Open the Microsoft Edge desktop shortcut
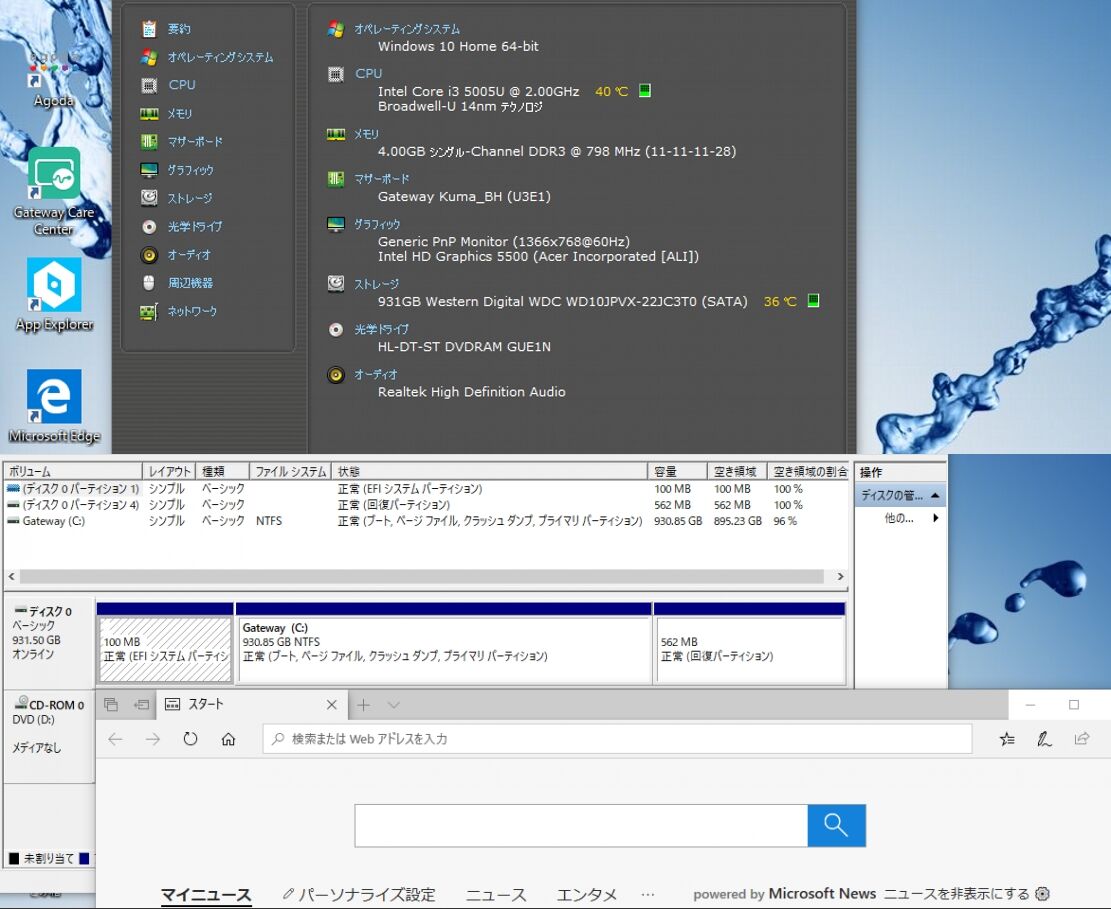This screenshot has height=909, width=1111. tap(54, 406)
